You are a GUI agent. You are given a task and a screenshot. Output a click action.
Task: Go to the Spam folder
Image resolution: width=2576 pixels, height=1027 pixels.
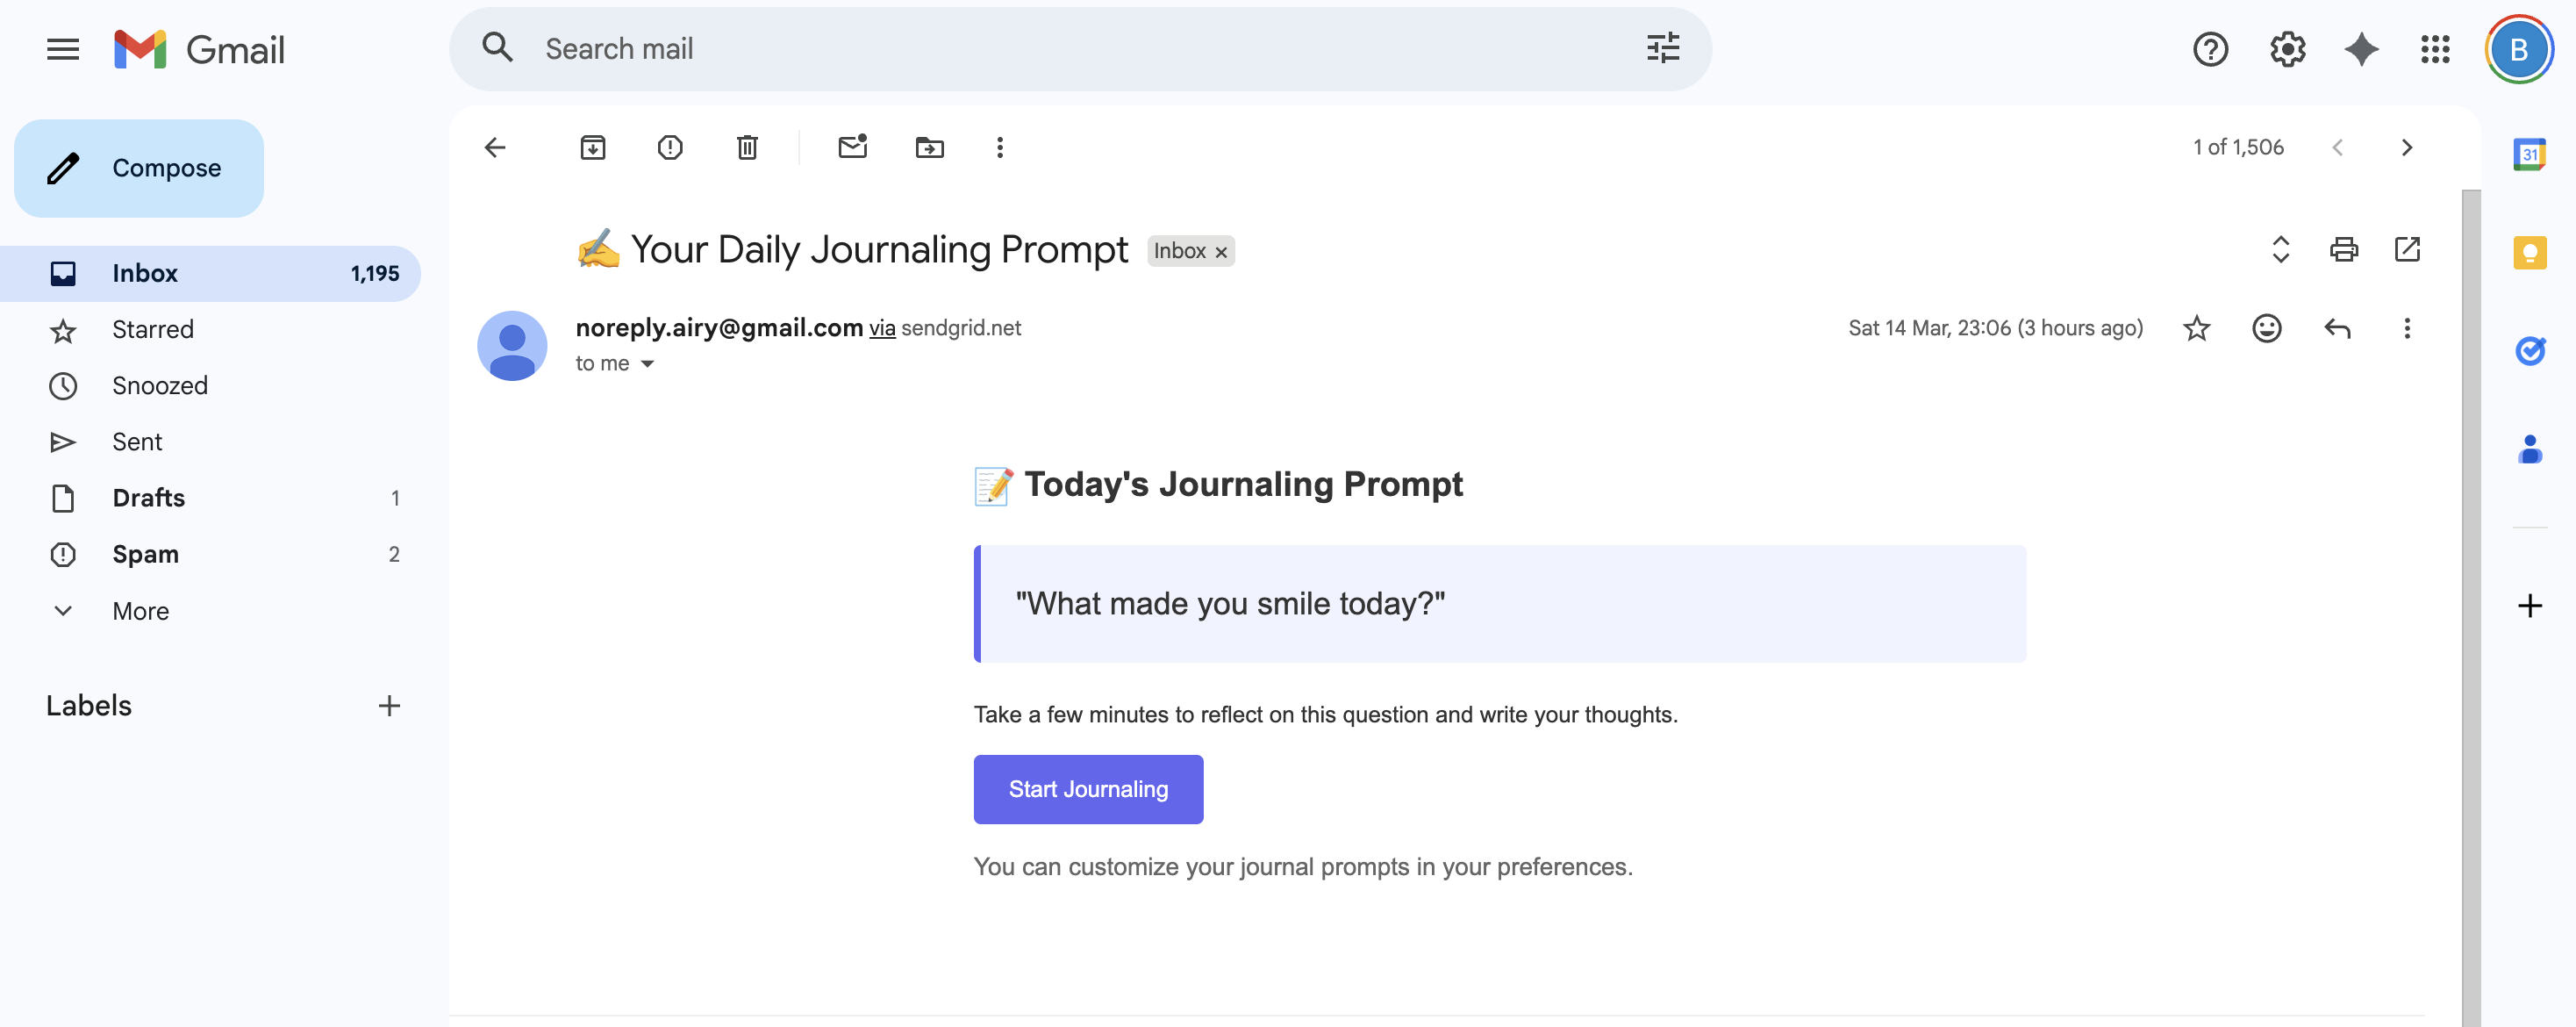(x=145, y=554)
